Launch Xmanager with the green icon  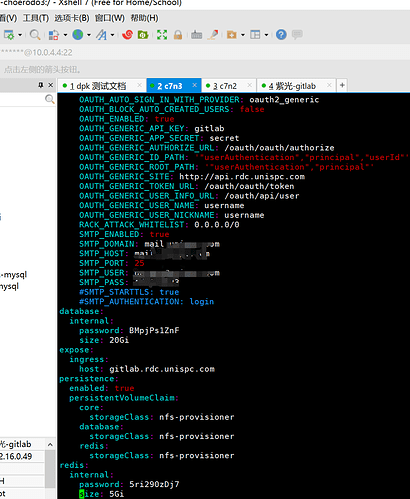point(143,35)
